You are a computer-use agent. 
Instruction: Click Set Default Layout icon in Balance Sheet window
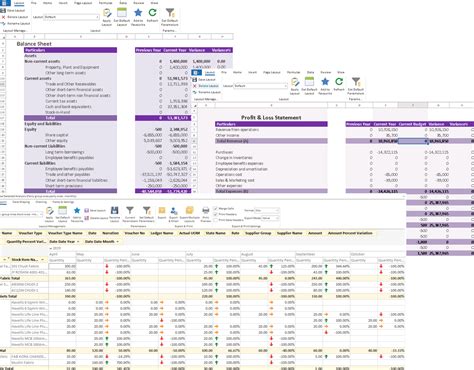click(122, 13)
